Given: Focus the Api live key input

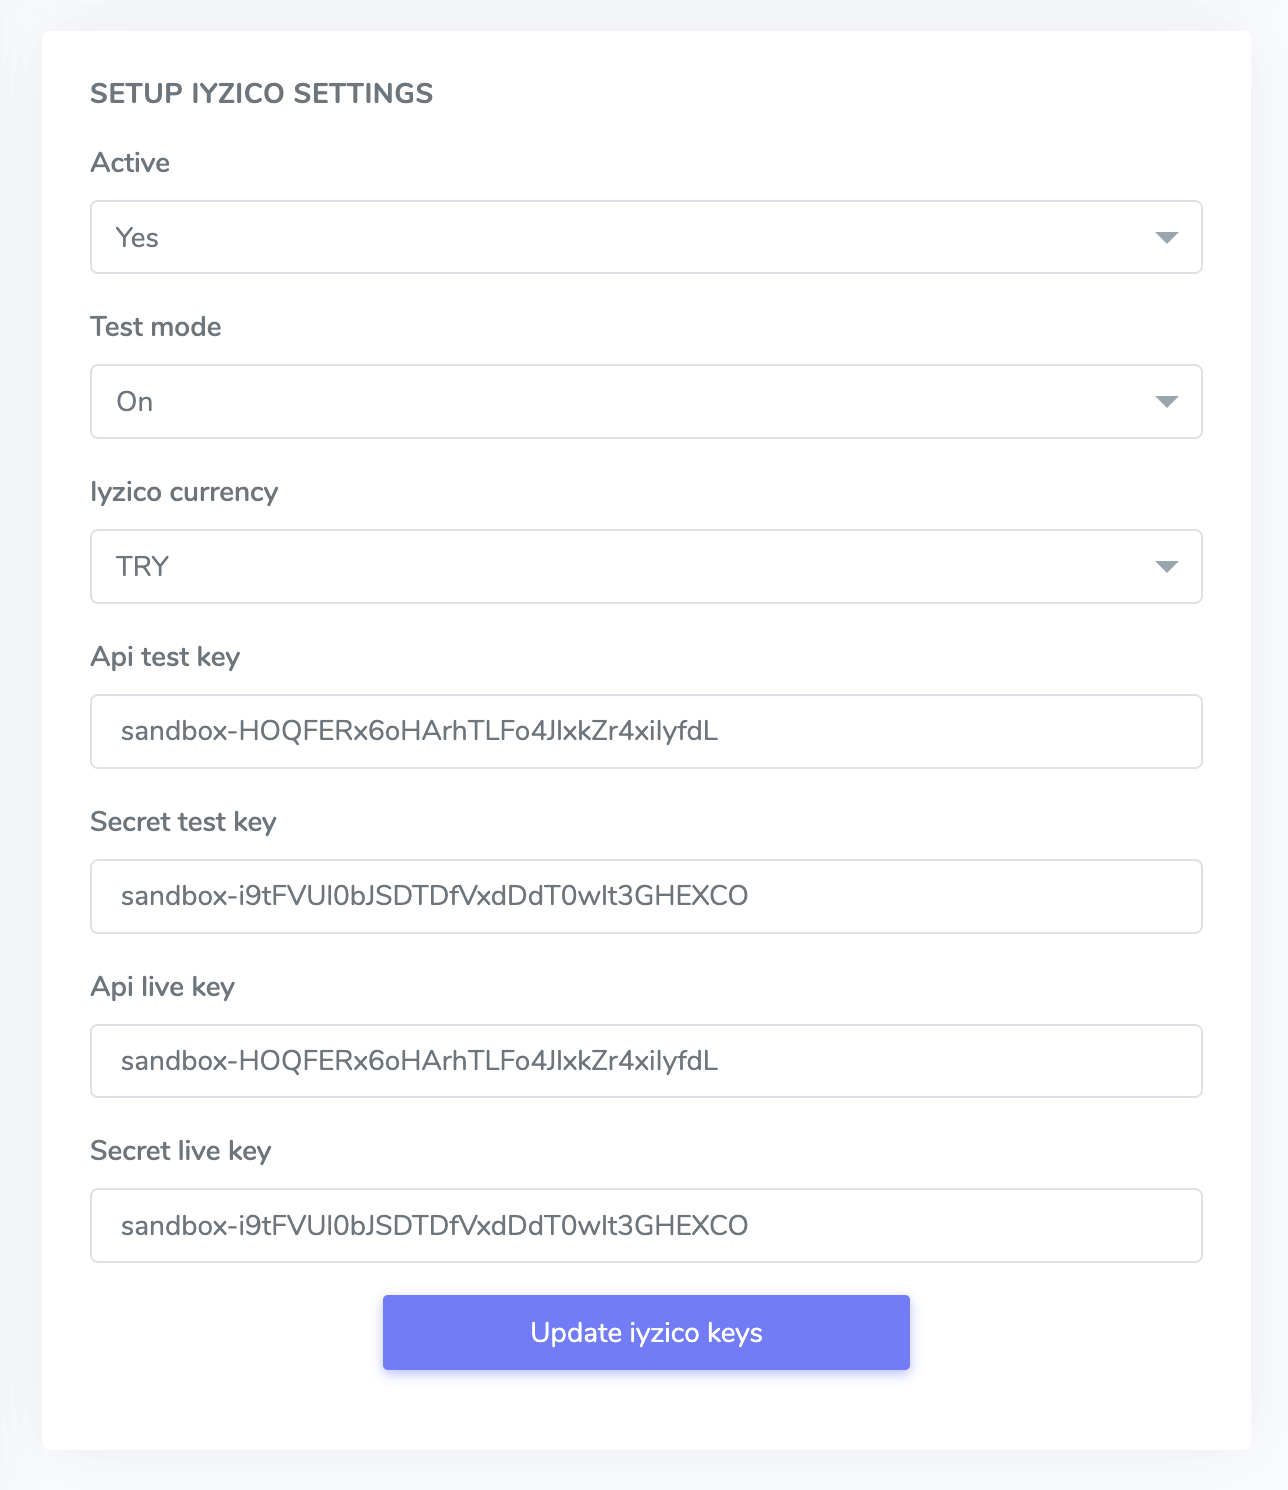Looking at the screenshot, I should click(646, 1061).
